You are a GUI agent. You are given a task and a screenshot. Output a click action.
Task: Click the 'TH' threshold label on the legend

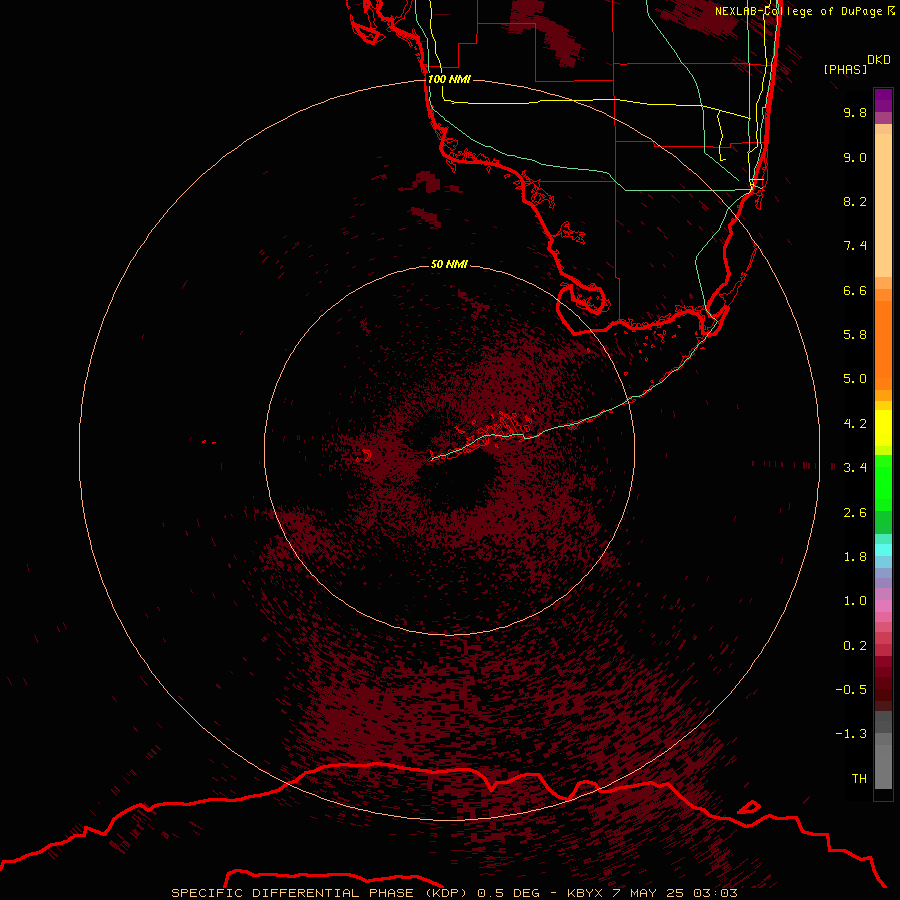[859, 779]
